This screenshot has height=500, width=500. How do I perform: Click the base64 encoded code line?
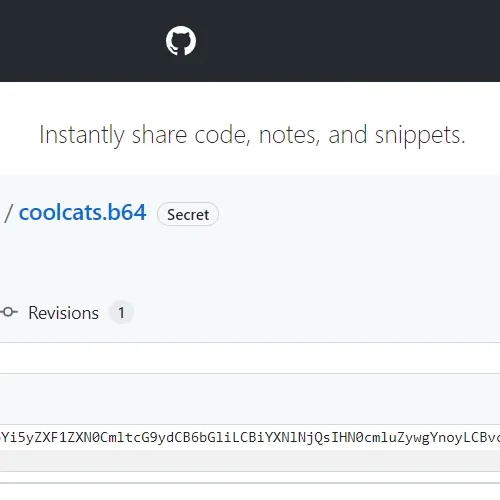click(x=250, y=437)
